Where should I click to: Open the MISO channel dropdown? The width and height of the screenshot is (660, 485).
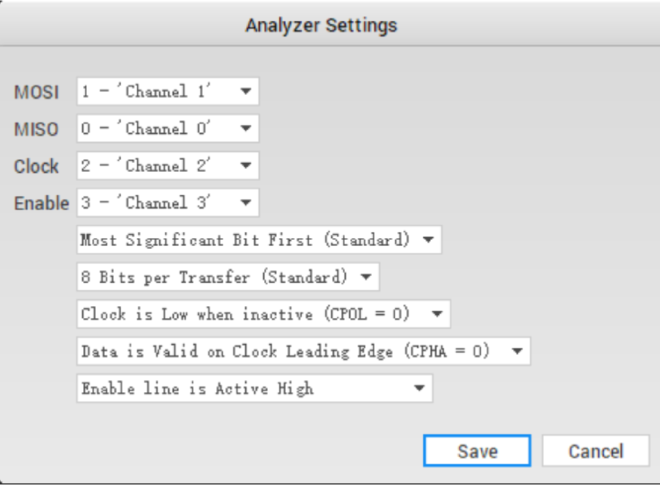click(167, 129)
